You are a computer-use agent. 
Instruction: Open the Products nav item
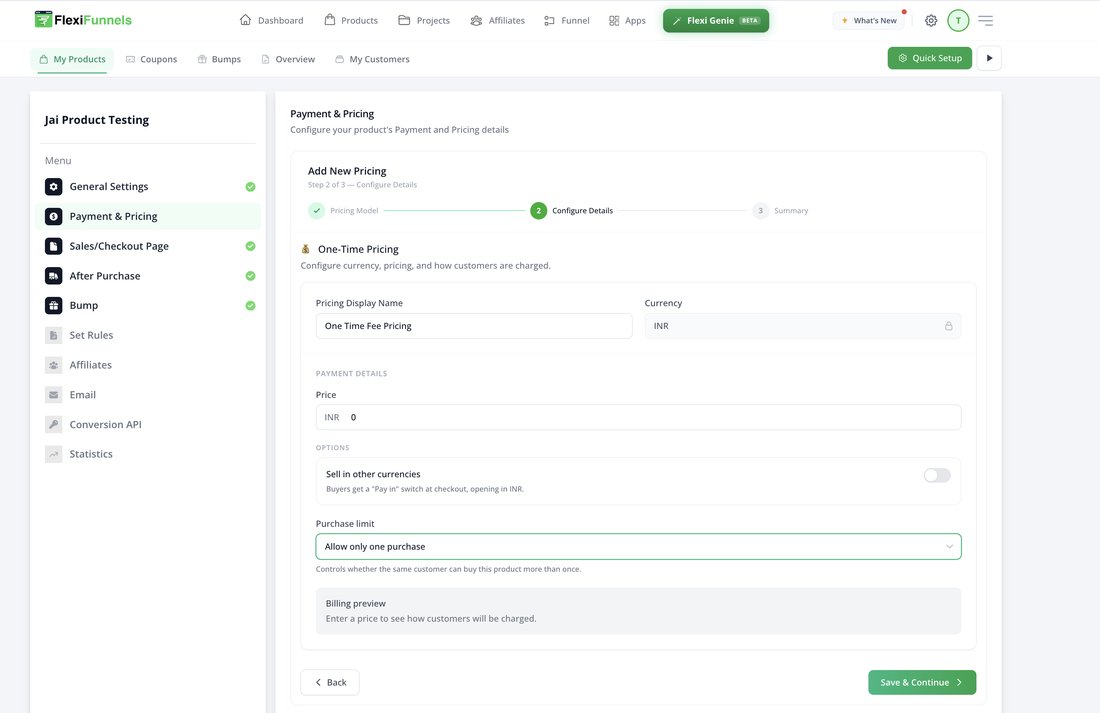pyautogui.click(x=351, y=20)
